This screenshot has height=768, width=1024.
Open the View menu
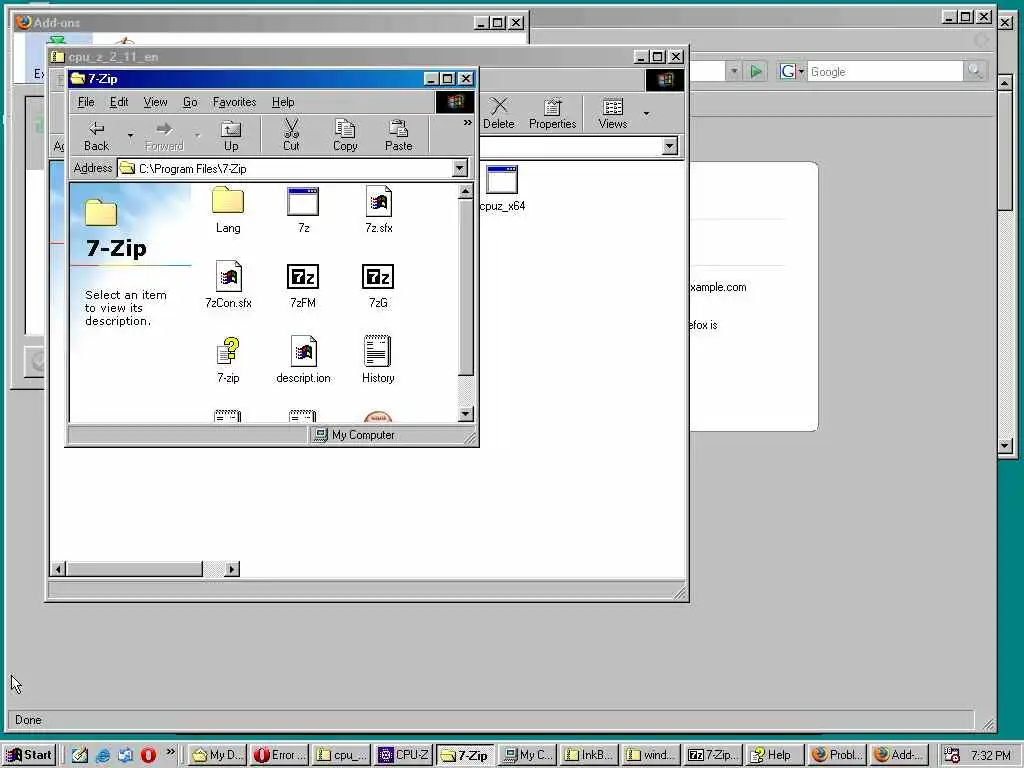(155, 102)
